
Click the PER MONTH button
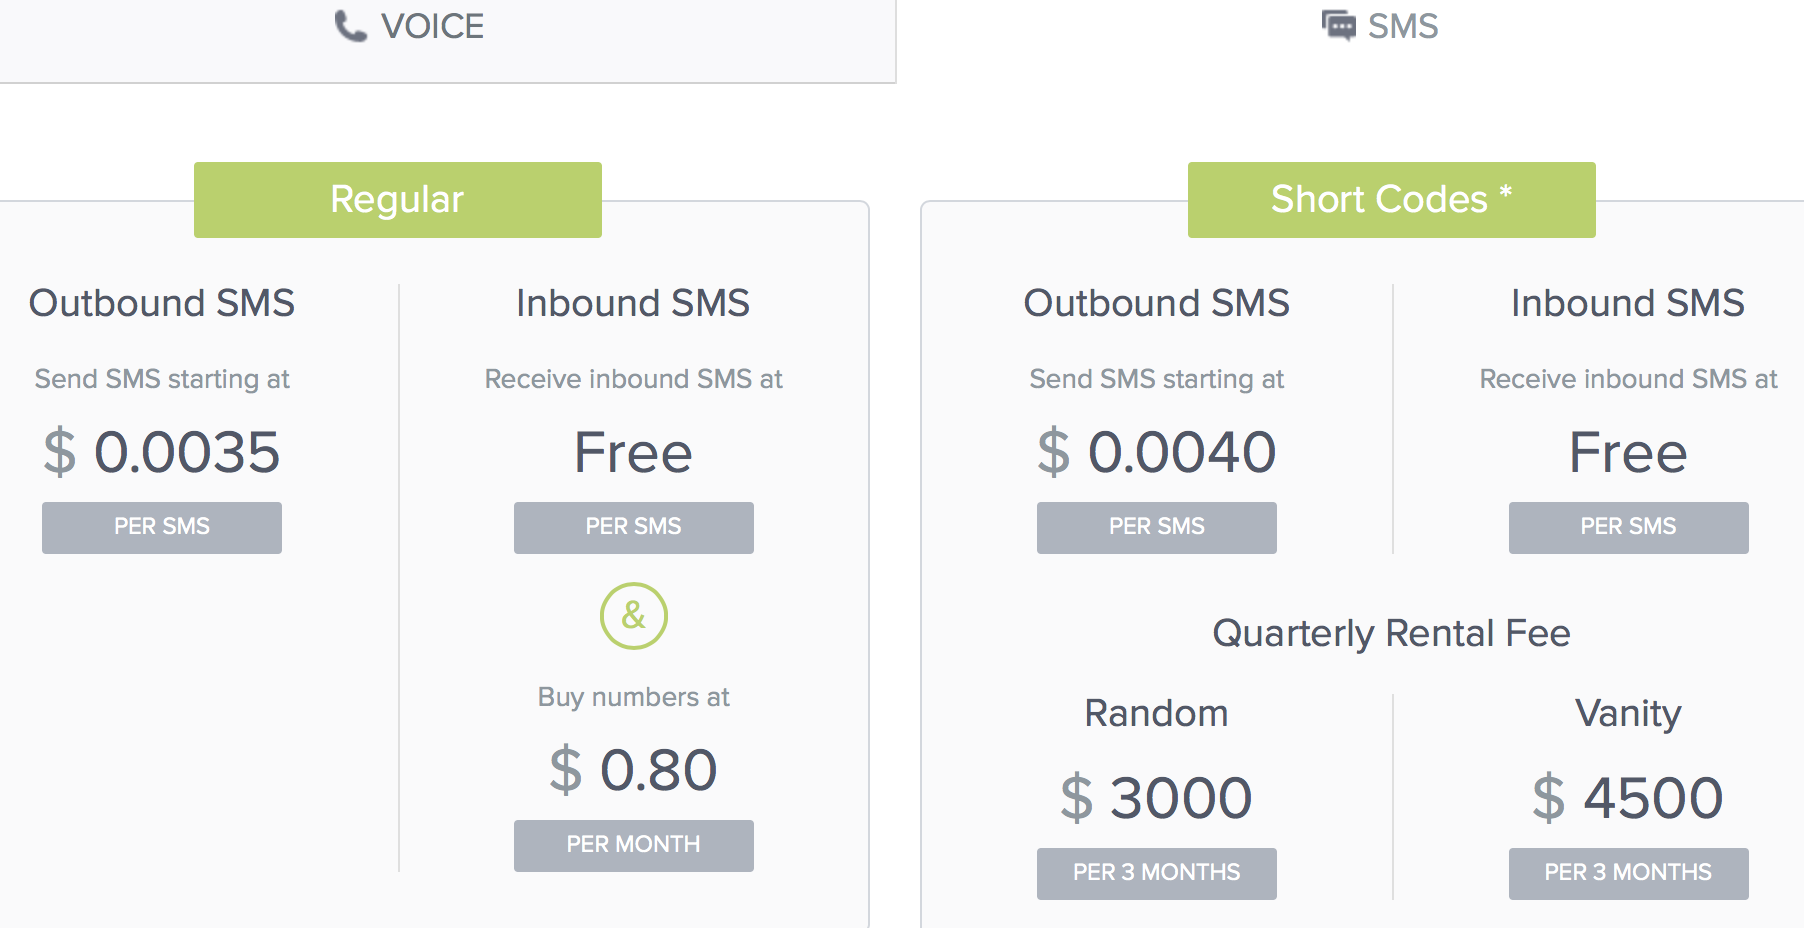coord(633,845)
